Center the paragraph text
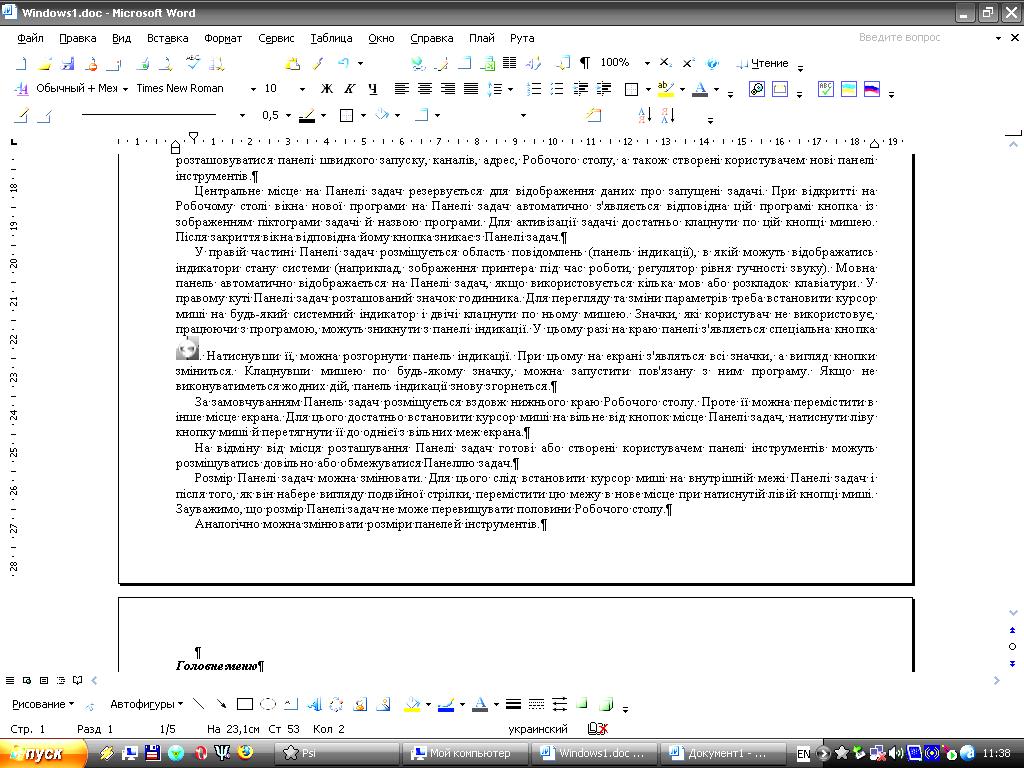This screenshot has height=768, width=1024. [x=424, y=89]
